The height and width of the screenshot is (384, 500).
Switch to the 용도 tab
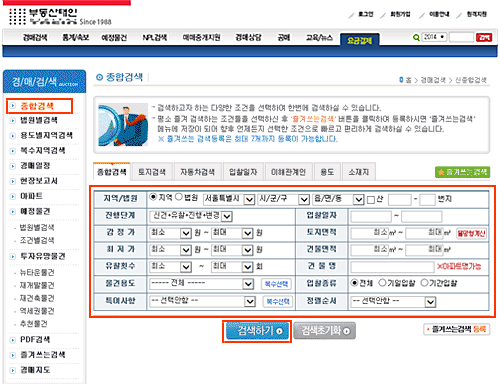327,172
